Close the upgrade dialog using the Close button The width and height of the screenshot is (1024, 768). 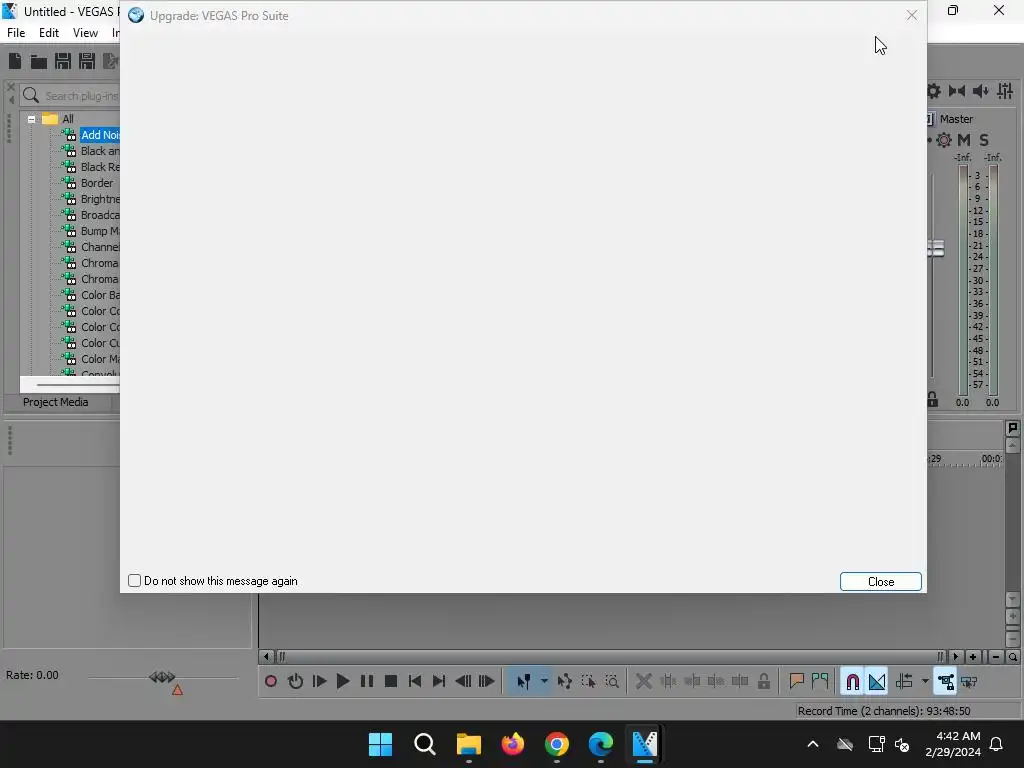pos(880,581)
